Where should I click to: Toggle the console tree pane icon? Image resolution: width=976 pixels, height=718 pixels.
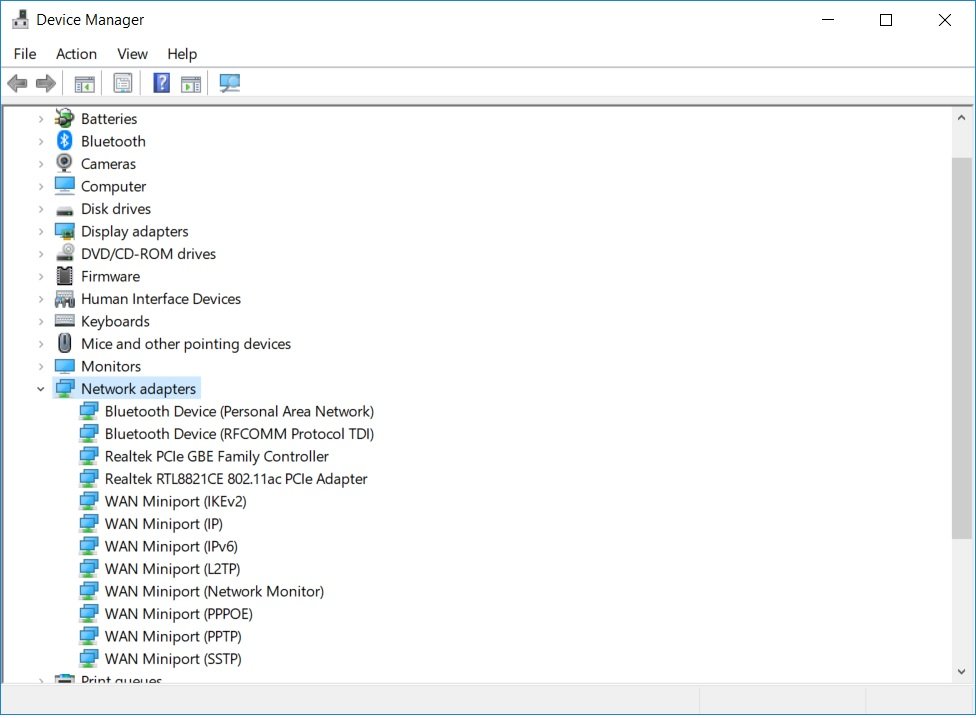click(84, 83)
